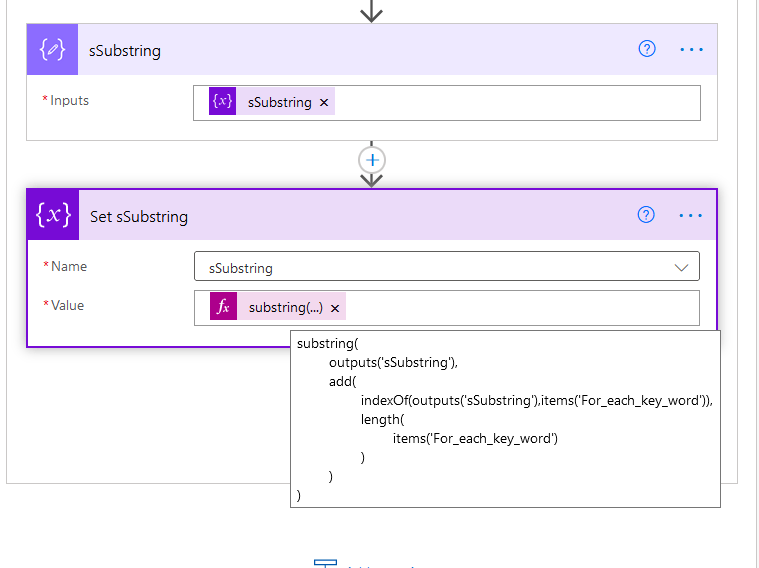Click the Set variable icon on Set sSubstring
Viewport: 759px width, 568px height.
[53, 216]
